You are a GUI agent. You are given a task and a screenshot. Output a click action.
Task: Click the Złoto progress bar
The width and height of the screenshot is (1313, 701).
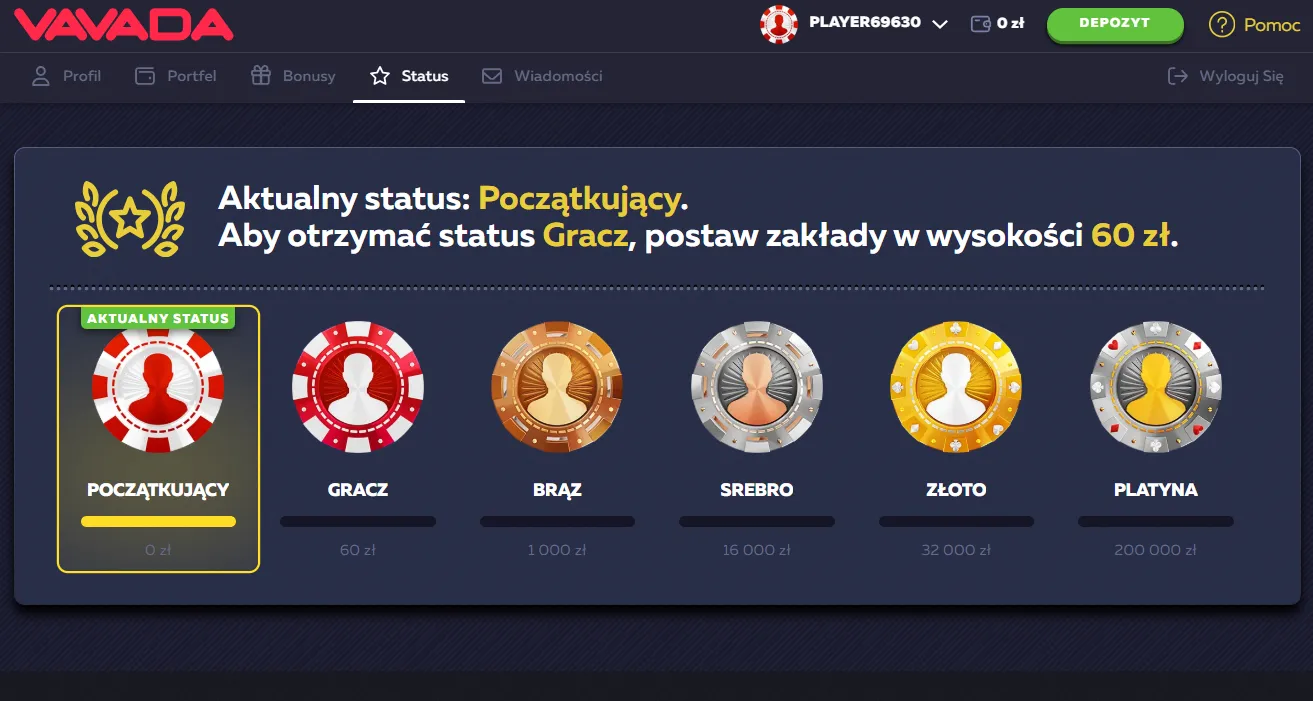pyautogui.click(x=956, y=521)
